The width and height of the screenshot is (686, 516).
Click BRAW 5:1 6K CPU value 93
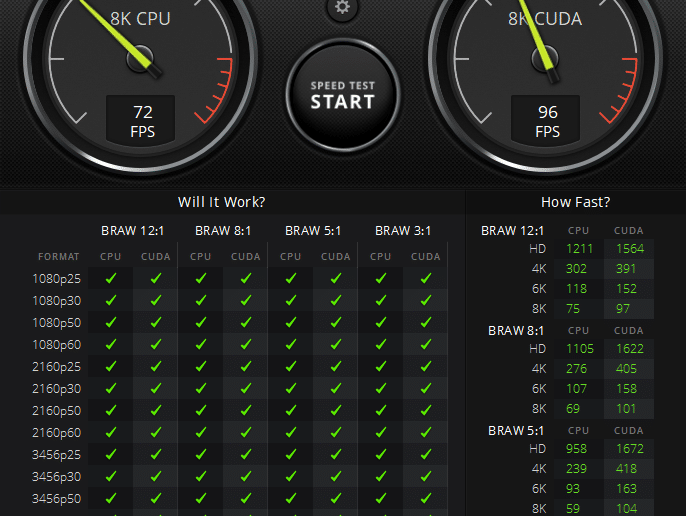click(x=573, y=489)
